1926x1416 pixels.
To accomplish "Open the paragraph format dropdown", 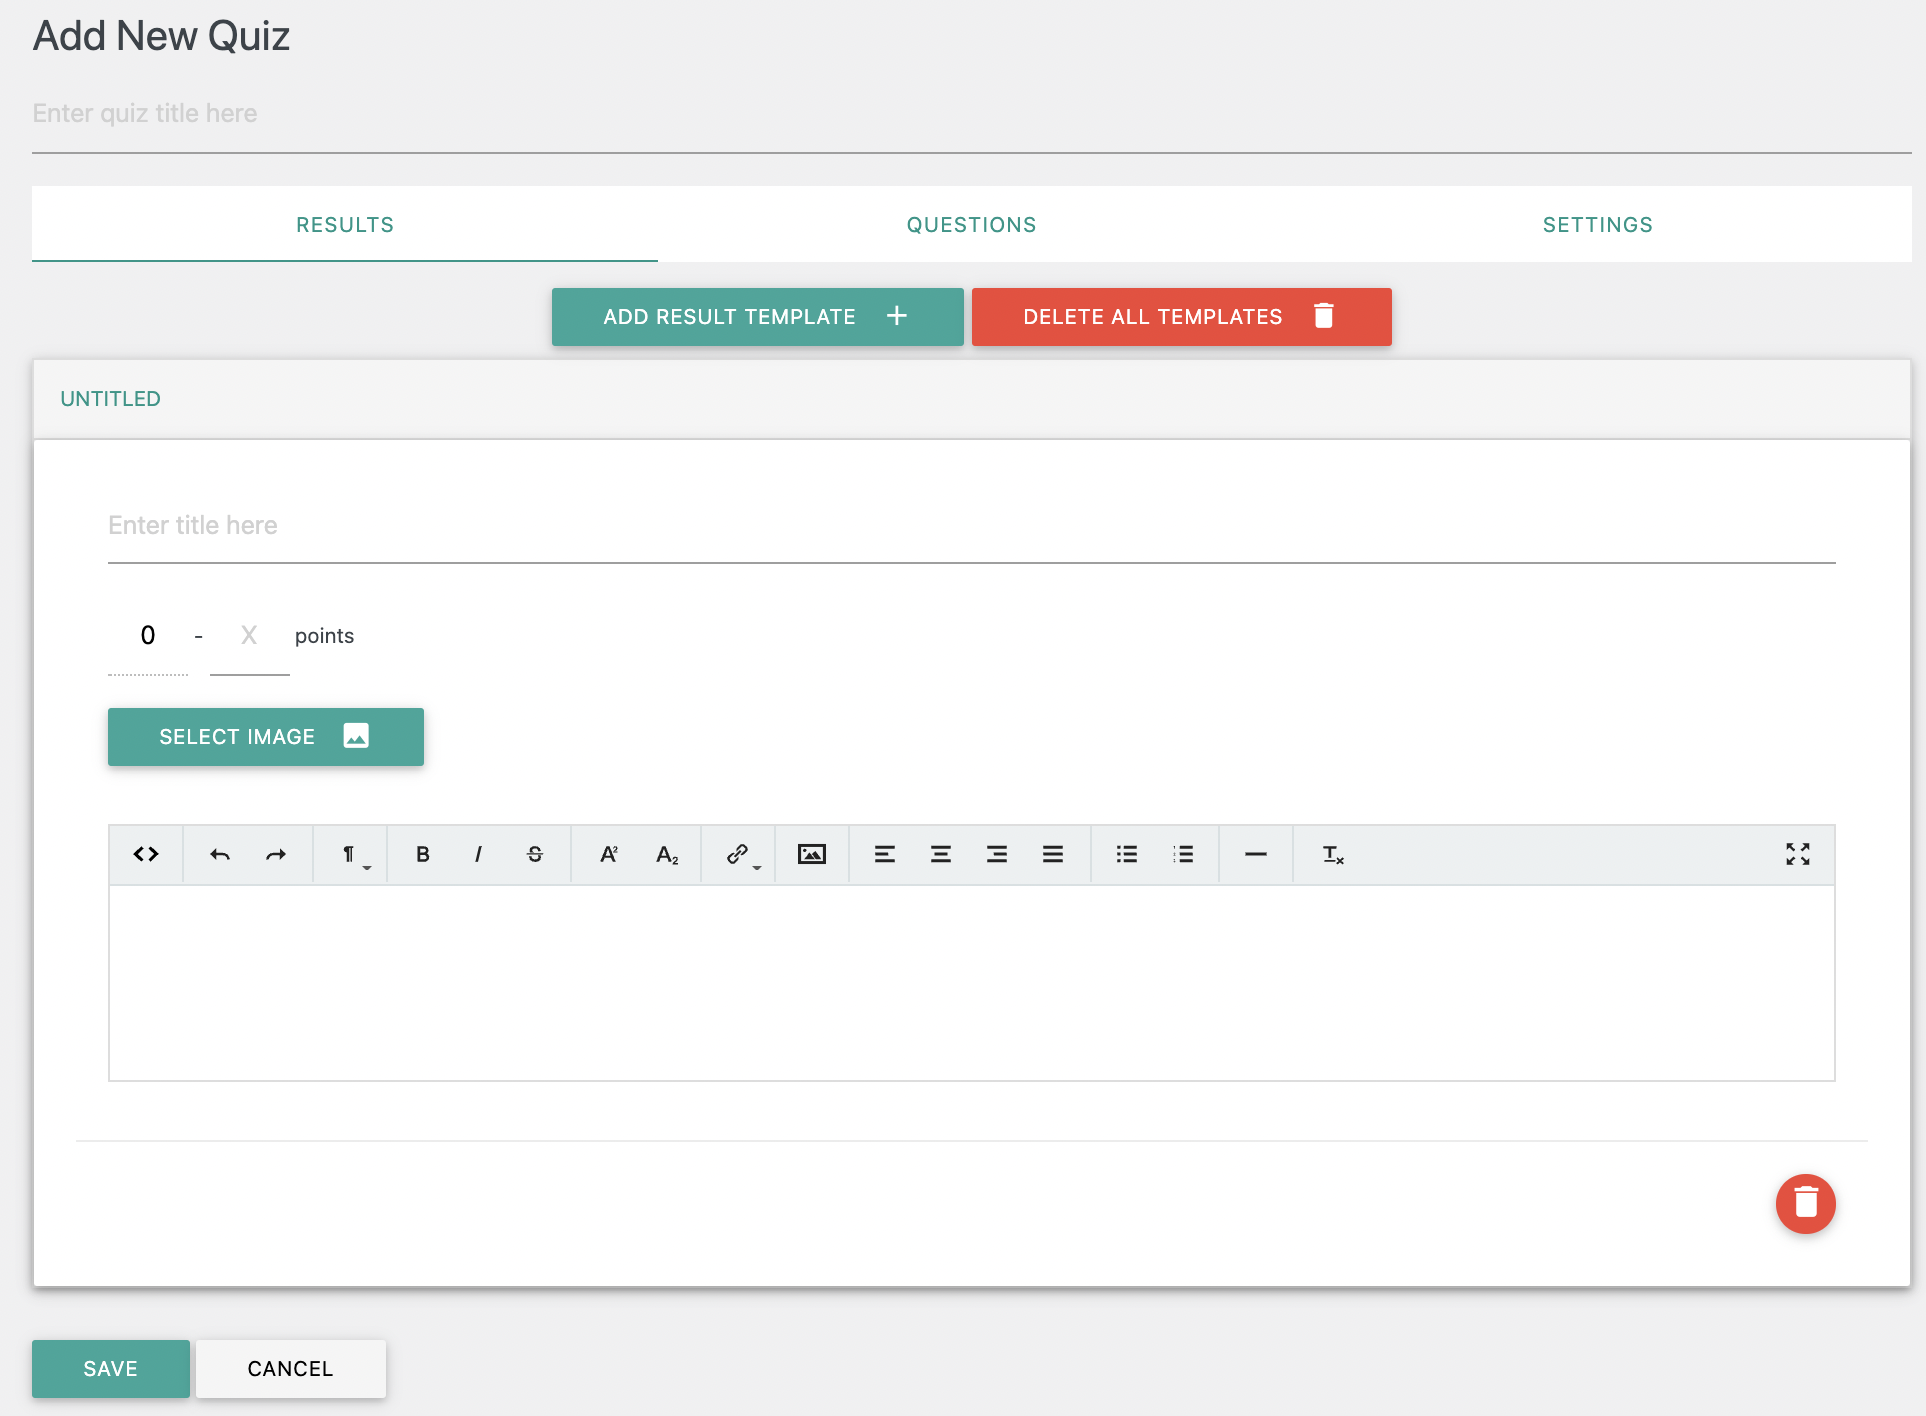I will [x=351, y=854].
